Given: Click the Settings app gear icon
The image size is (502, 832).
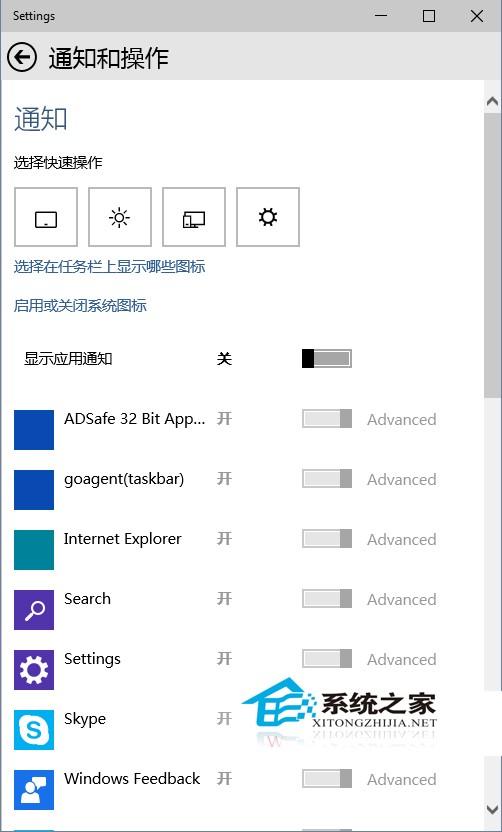Looking at the screenshot, I should (x=34, y=670).
